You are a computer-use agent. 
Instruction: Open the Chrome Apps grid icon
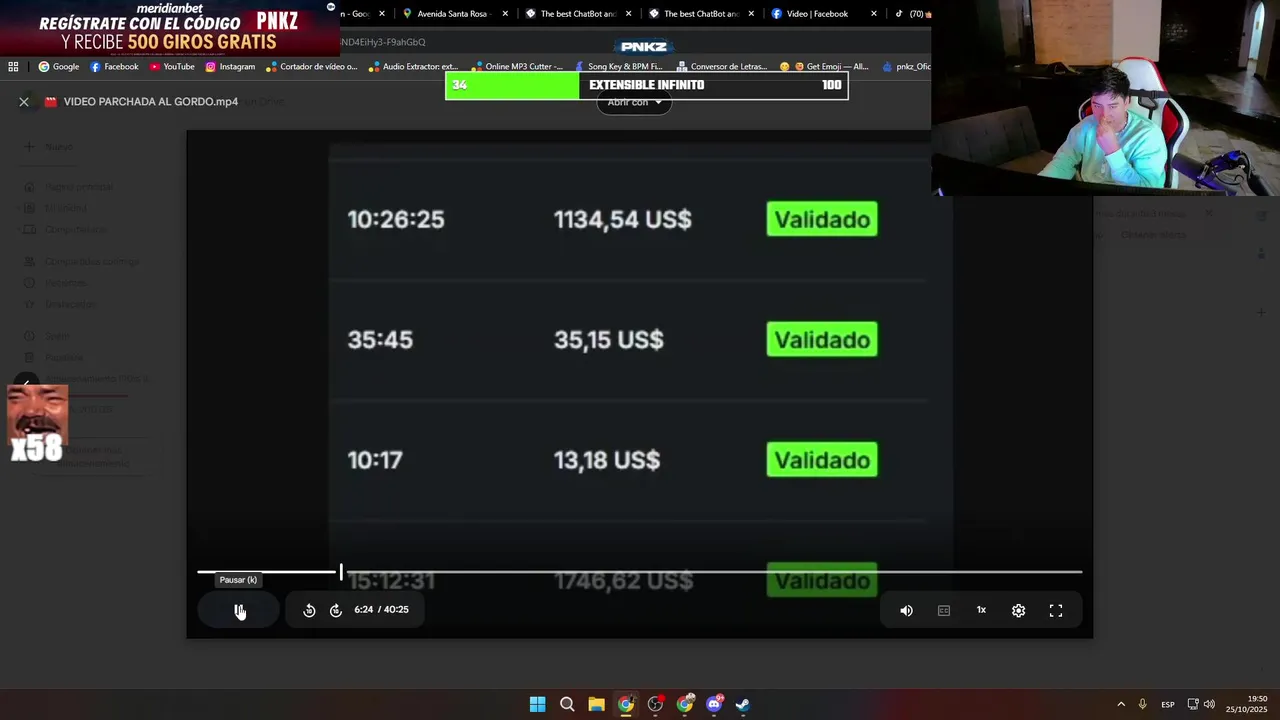13,67
